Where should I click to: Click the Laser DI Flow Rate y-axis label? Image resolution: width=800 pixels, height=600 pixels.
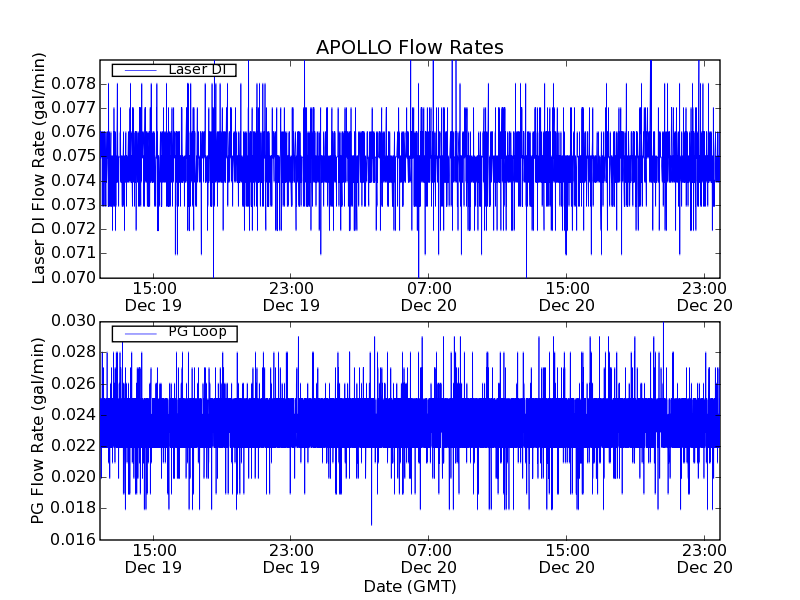[x=40, y=168]
